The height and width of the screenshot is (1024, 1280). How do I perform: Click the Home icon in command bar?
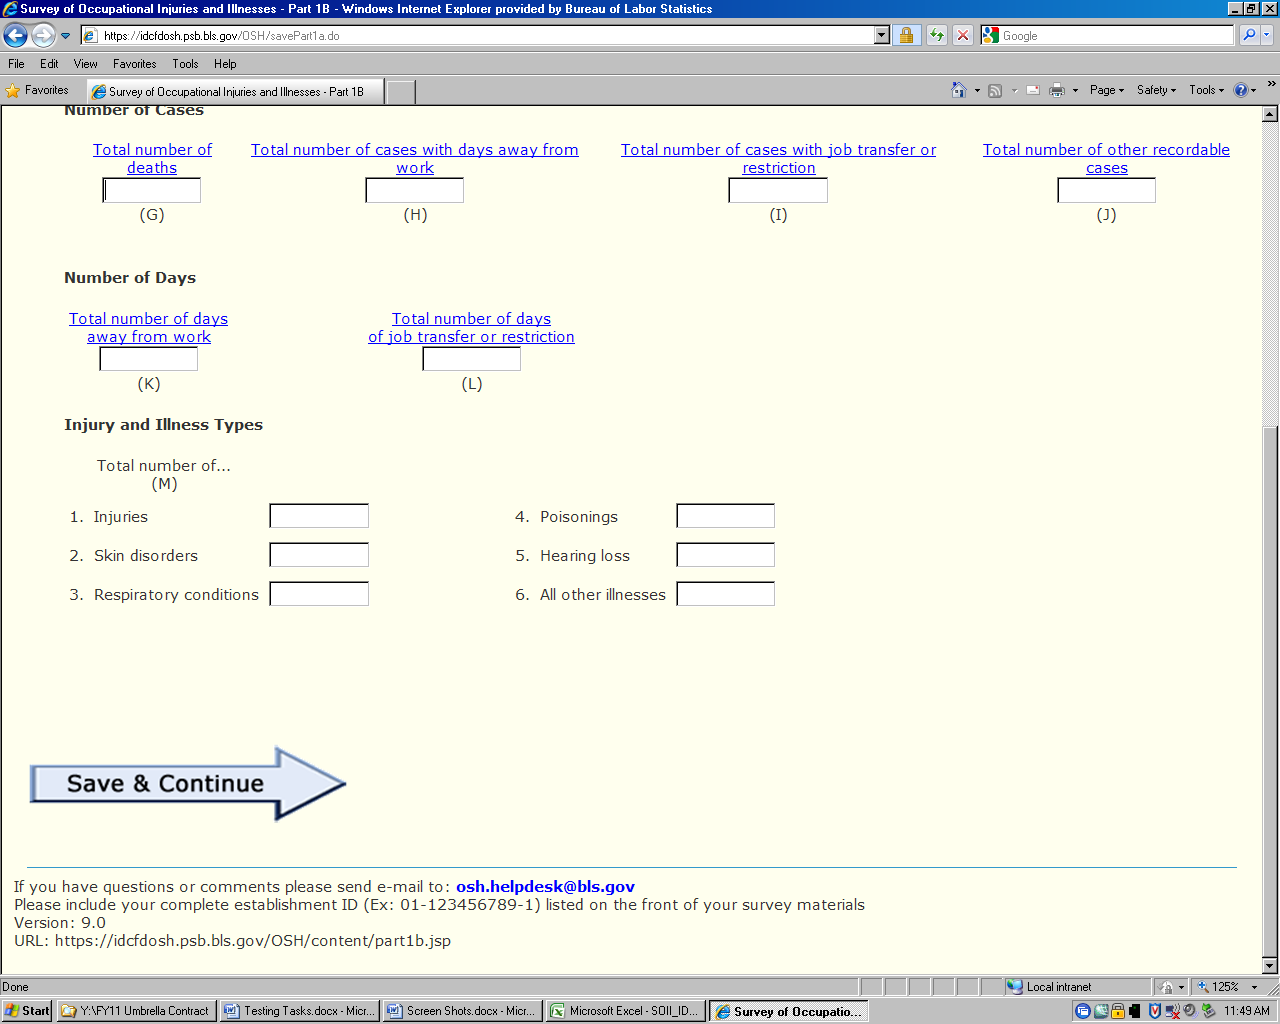958,90
